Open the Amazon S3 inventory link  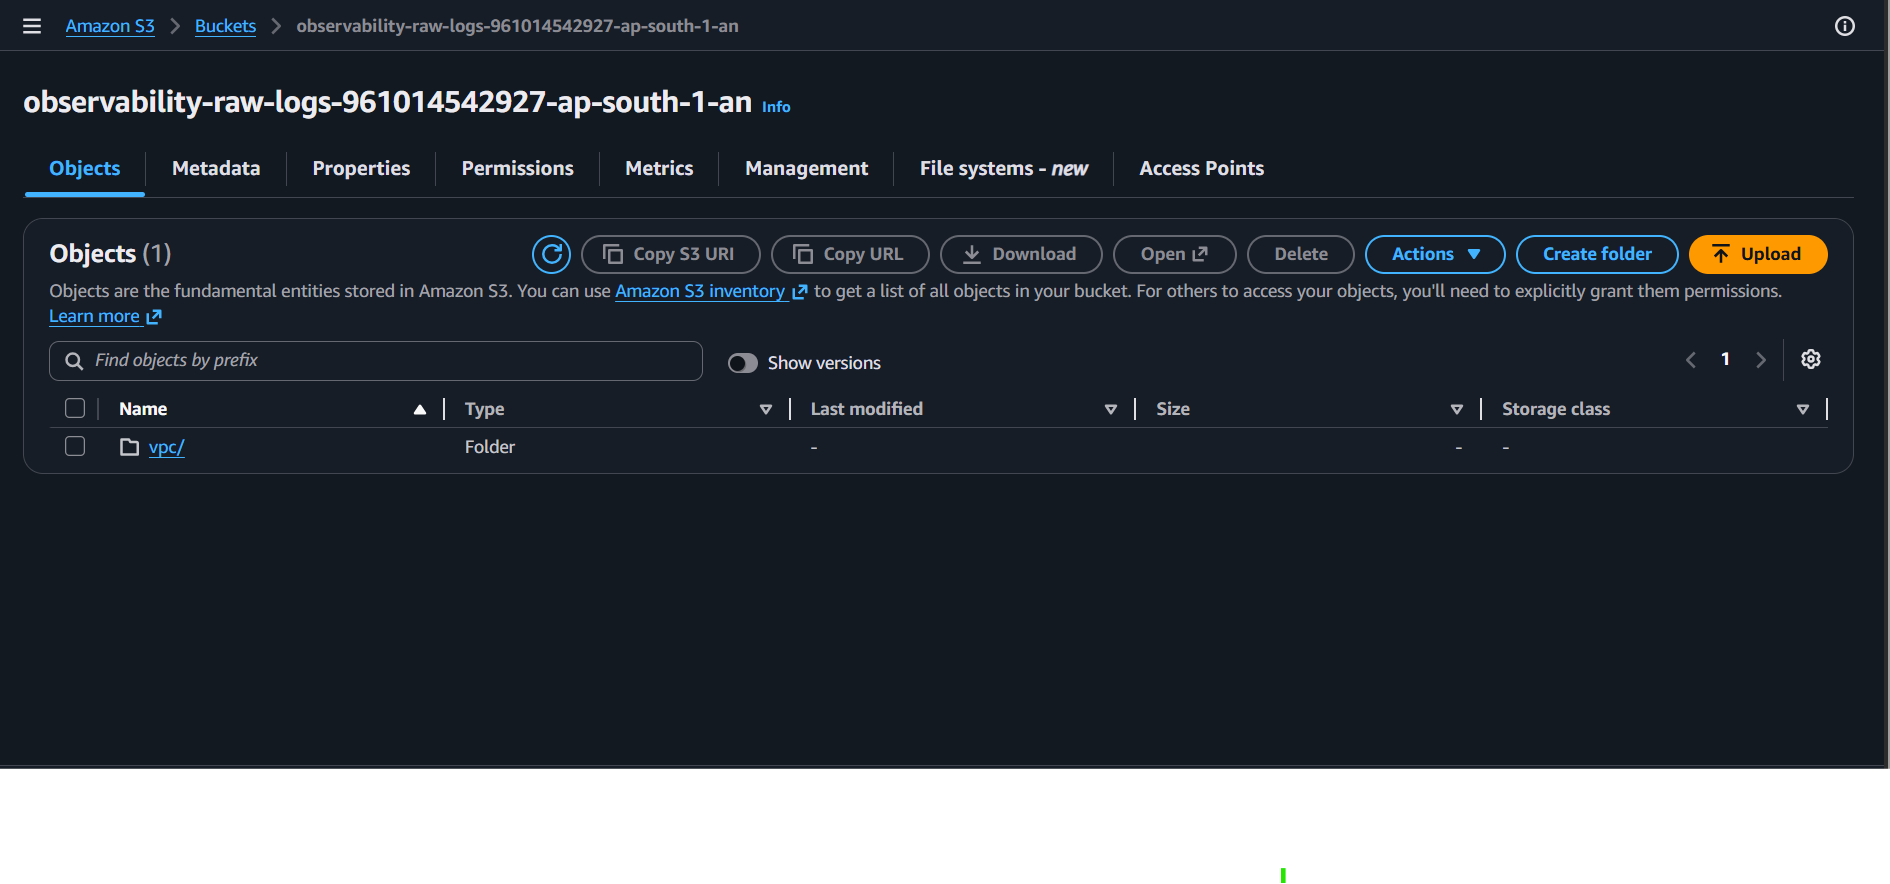(711, 291)
